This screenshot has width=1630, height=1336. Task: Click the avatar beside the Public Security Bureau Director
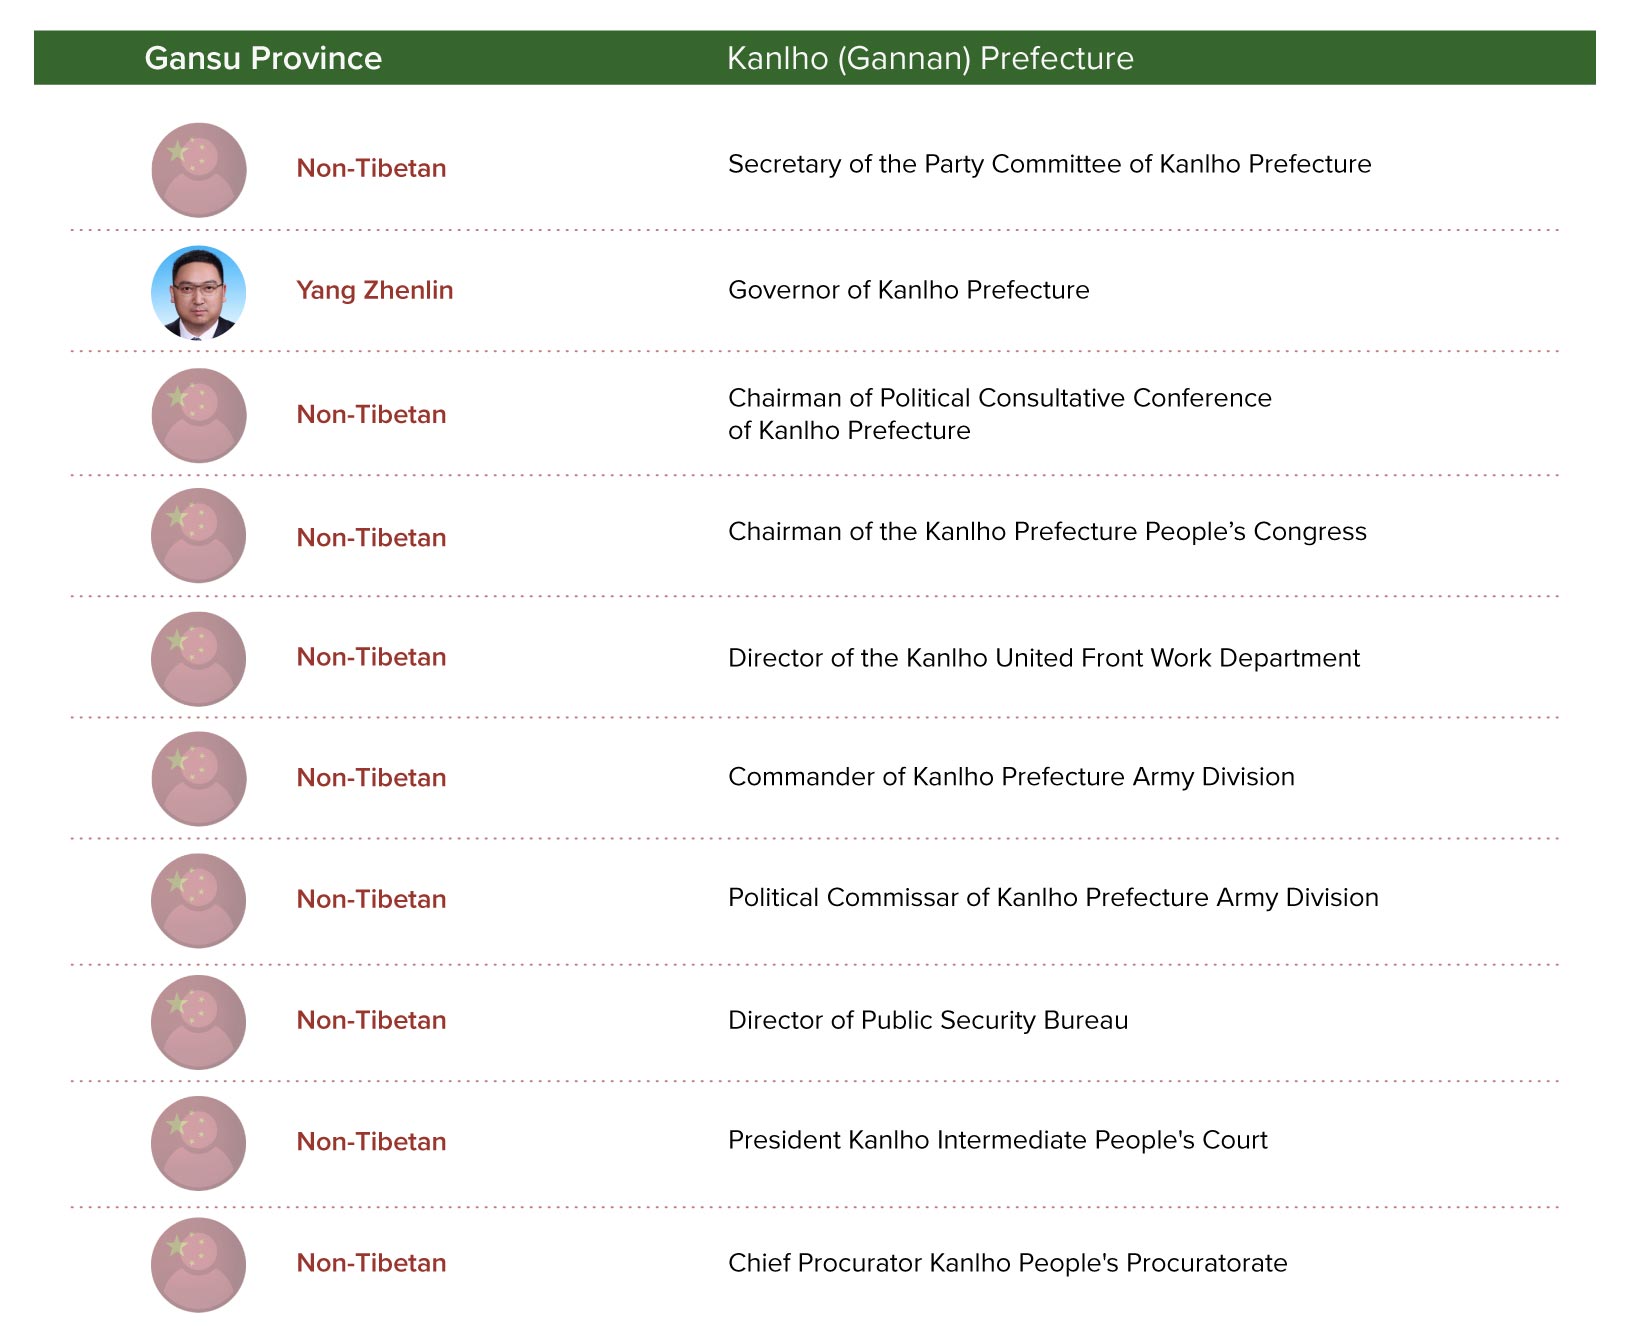[x=199, y=1022]
